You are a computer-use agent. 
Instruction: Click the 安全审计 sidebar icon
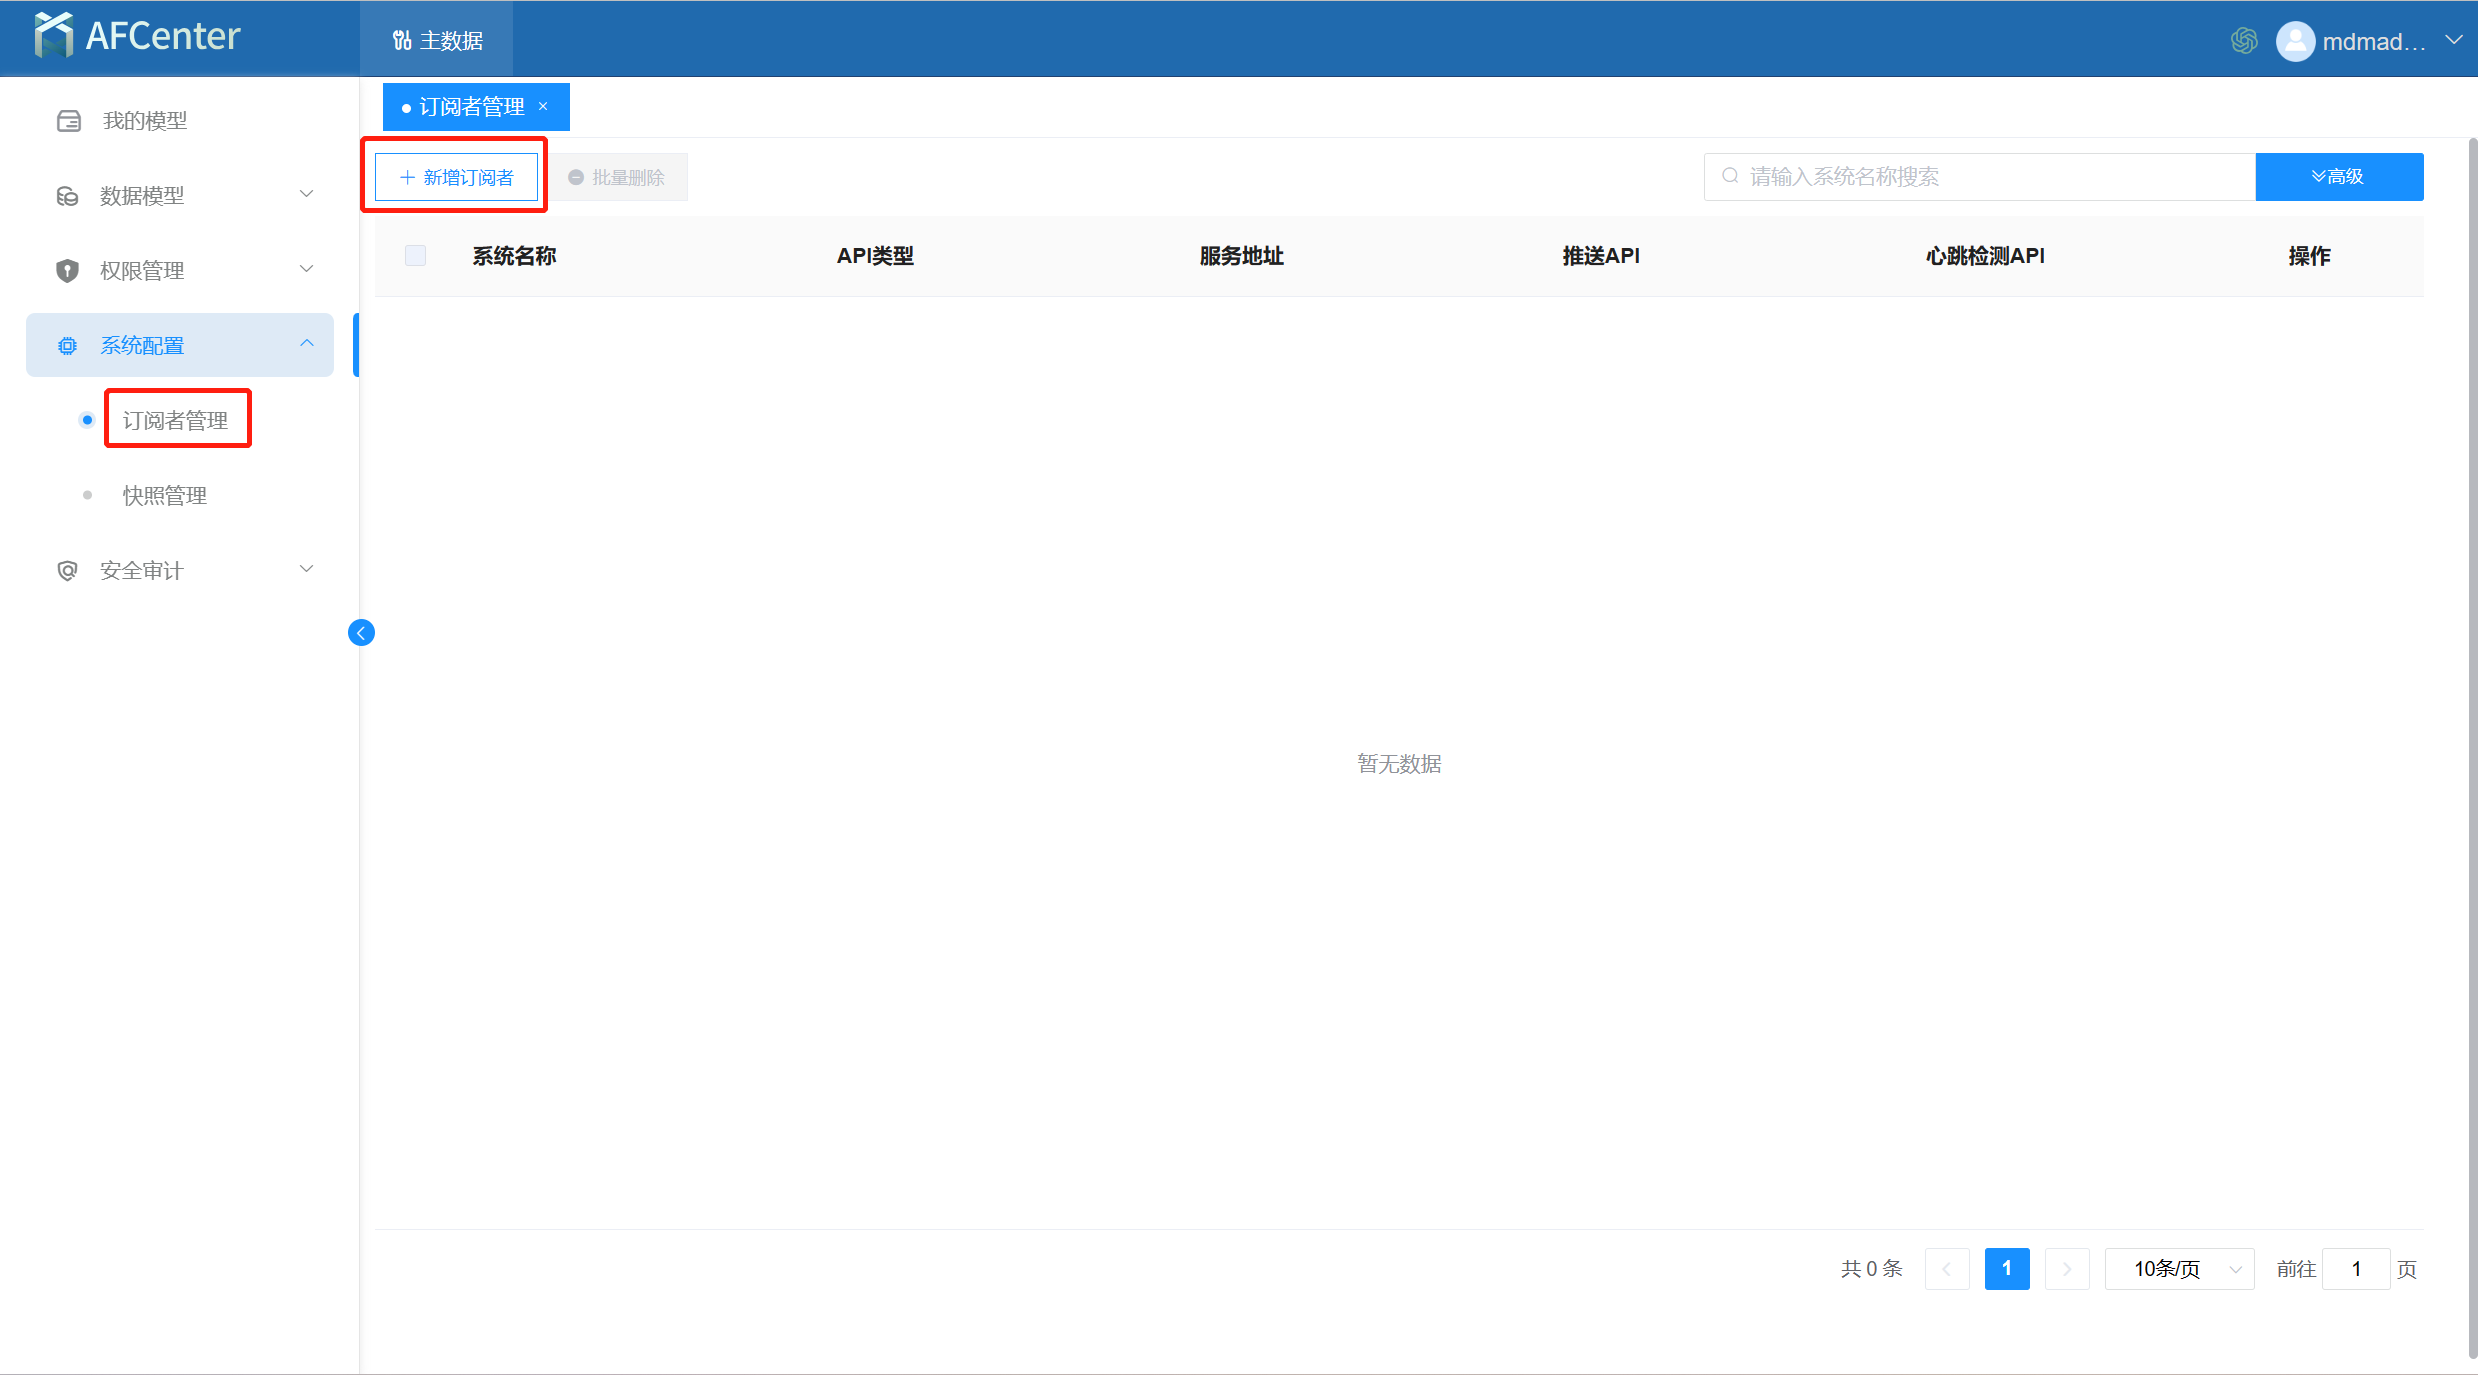point(67,570)
